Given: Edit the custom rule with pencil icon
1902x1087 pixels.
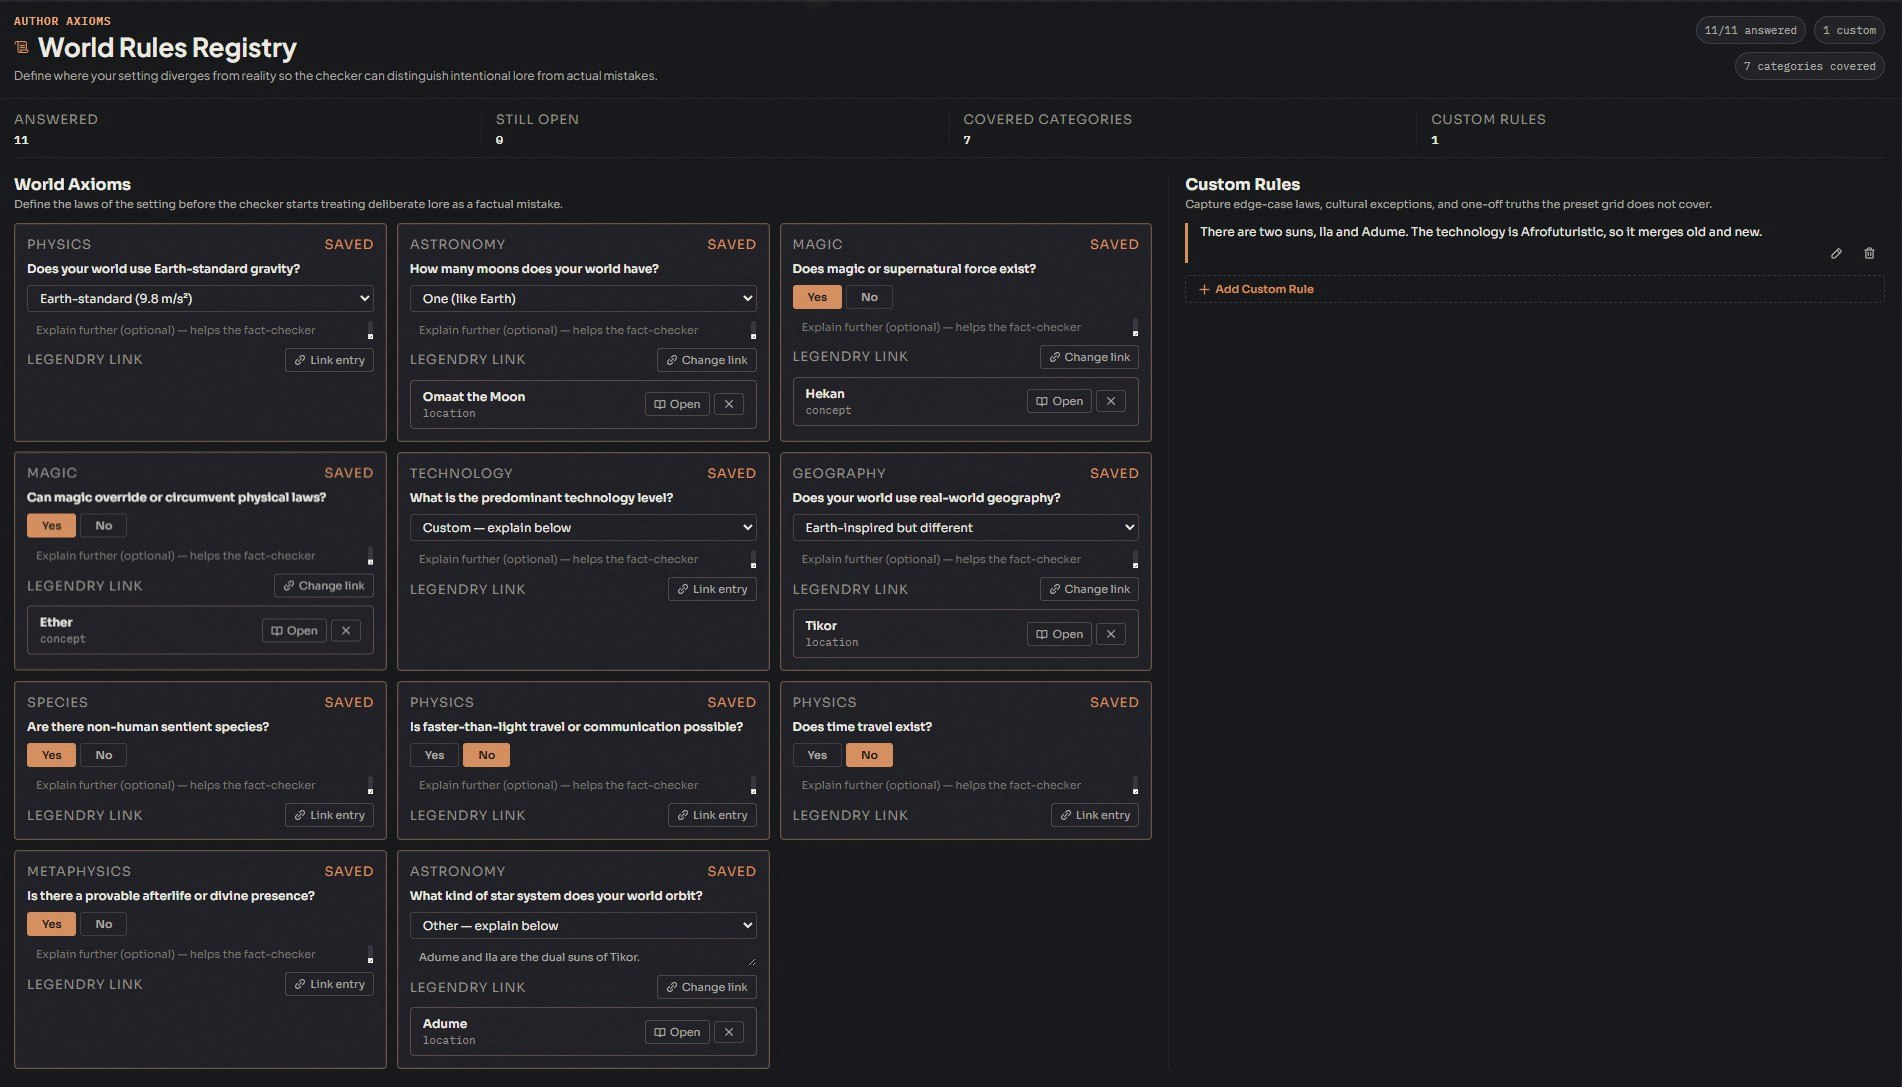Looking at the screenshot, I should pos(1836,254).
